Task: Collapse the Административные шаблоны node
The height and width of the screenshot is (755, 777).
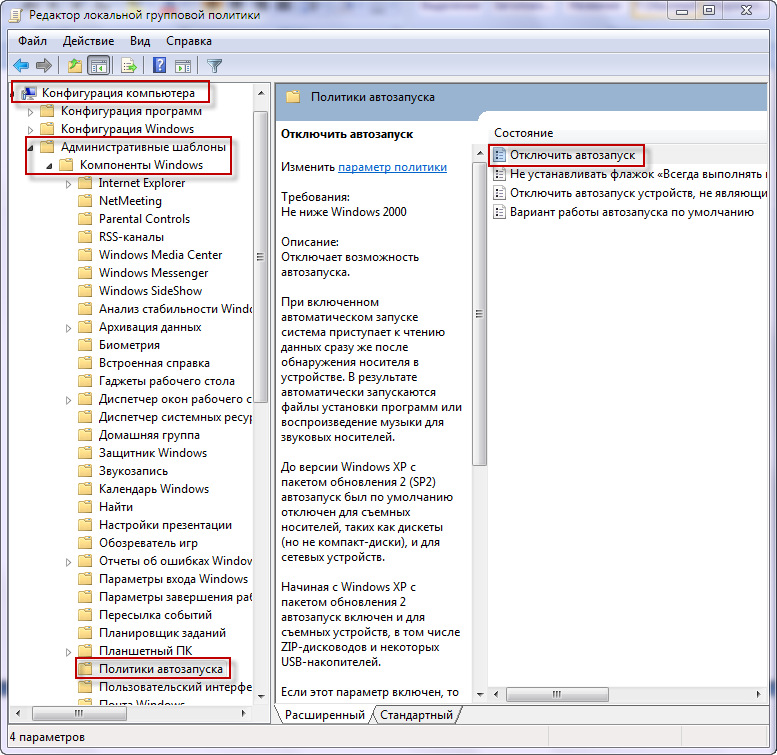Action: (x=30, y=148)
